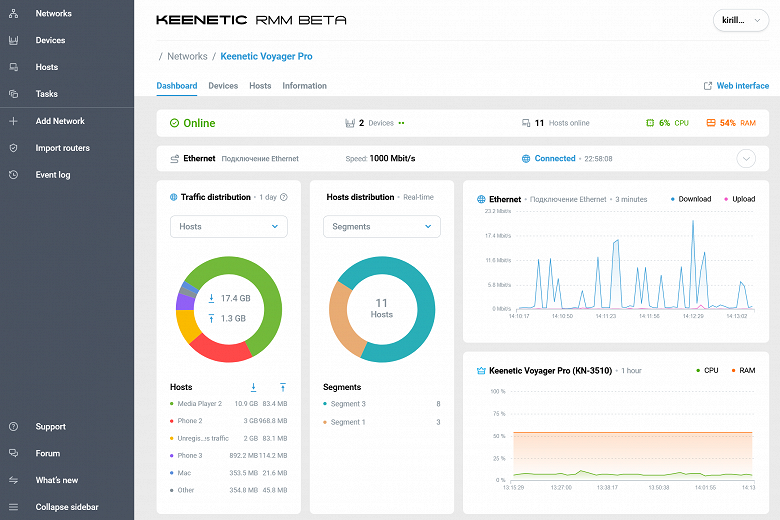Click the Add Network plus icon
Screen dimensions: 780x520
coord(13,121)
